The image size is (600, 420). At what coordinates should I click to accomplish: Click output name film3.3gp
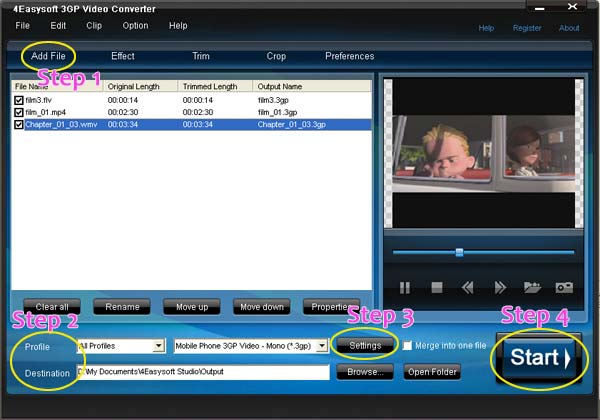click(x=273, y=100)
